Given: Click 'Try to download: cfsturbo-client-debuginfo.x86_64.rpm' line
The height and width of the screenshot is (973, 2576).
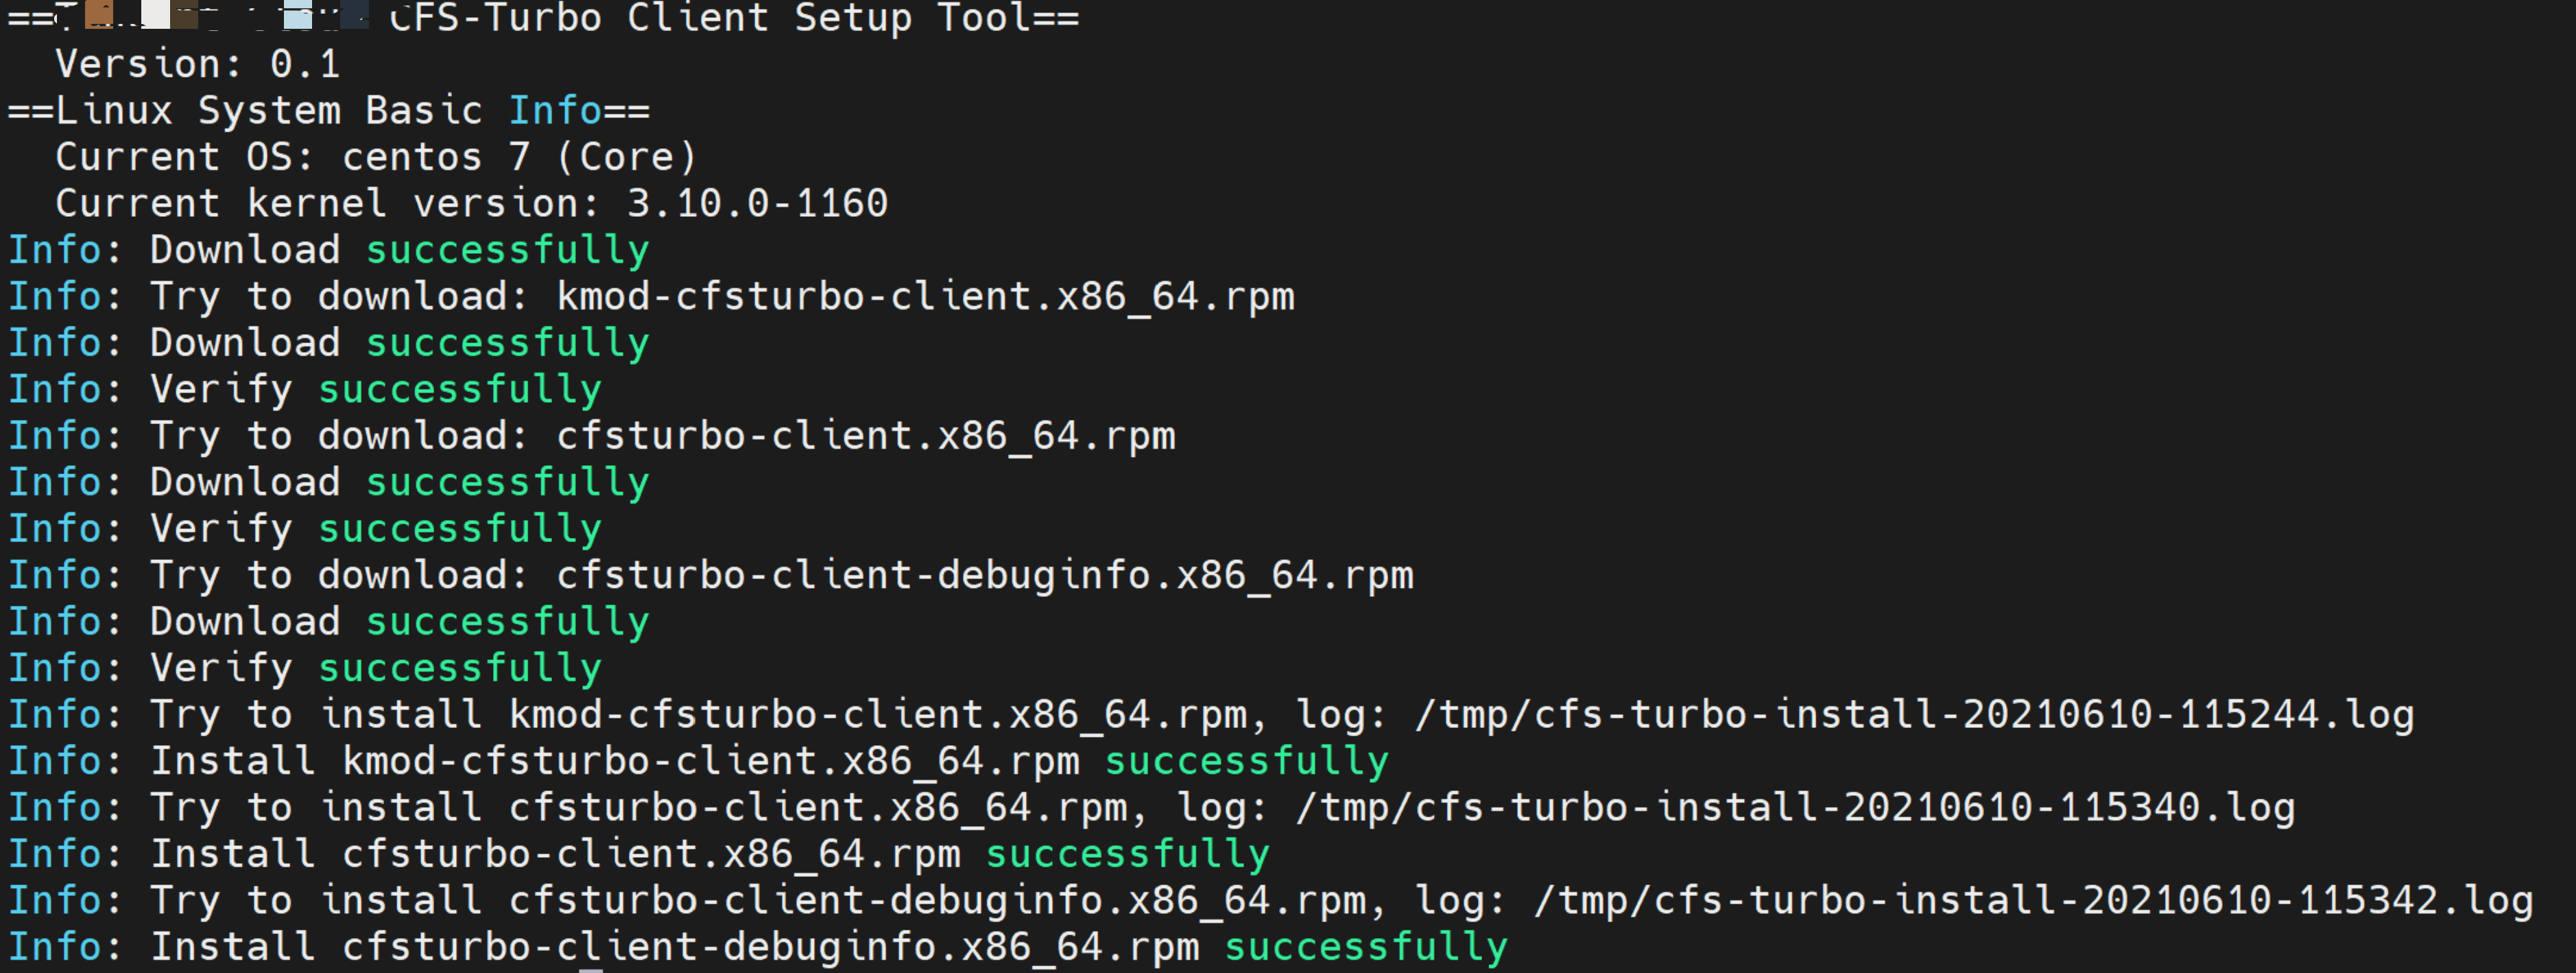Looking at the screenshot, I should (x=711, y=576).
